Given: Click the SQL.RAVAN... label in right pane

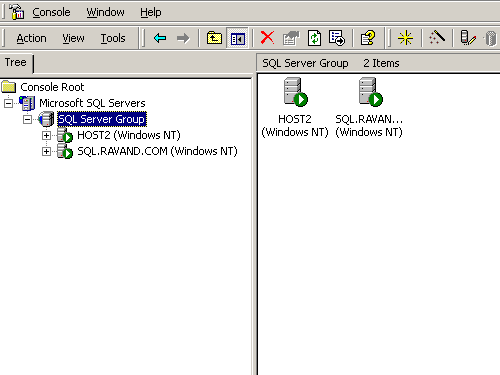Looking at the screenshot, I should click(x=369, y=126).
